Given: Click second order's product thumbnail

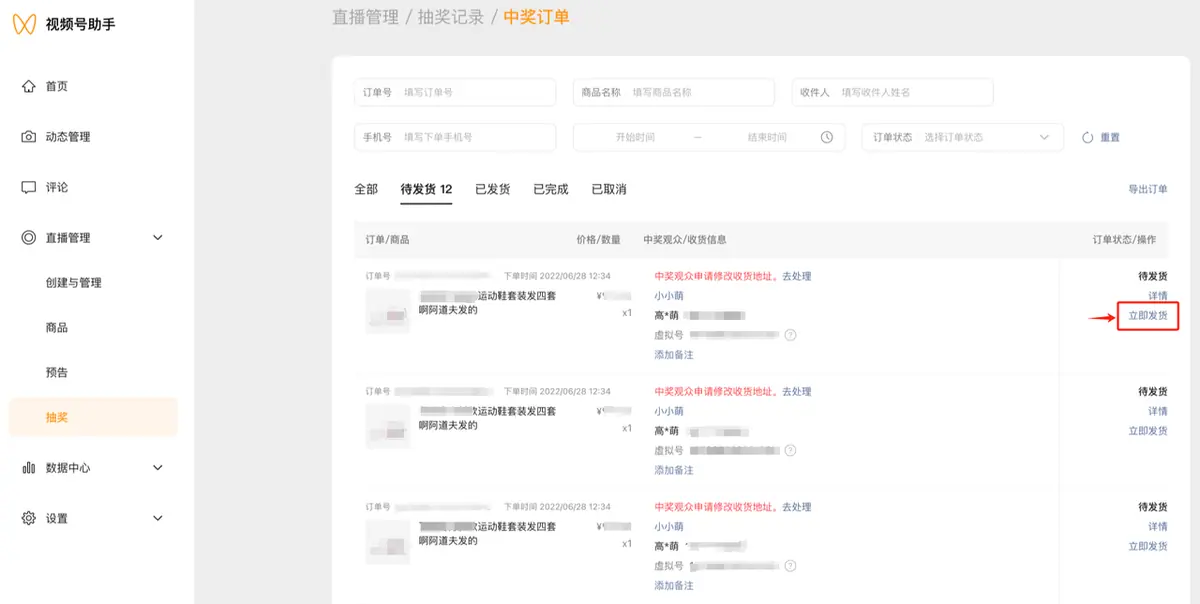Looking at the screenshot, I should pyautogui.click(x=388, y=426).
